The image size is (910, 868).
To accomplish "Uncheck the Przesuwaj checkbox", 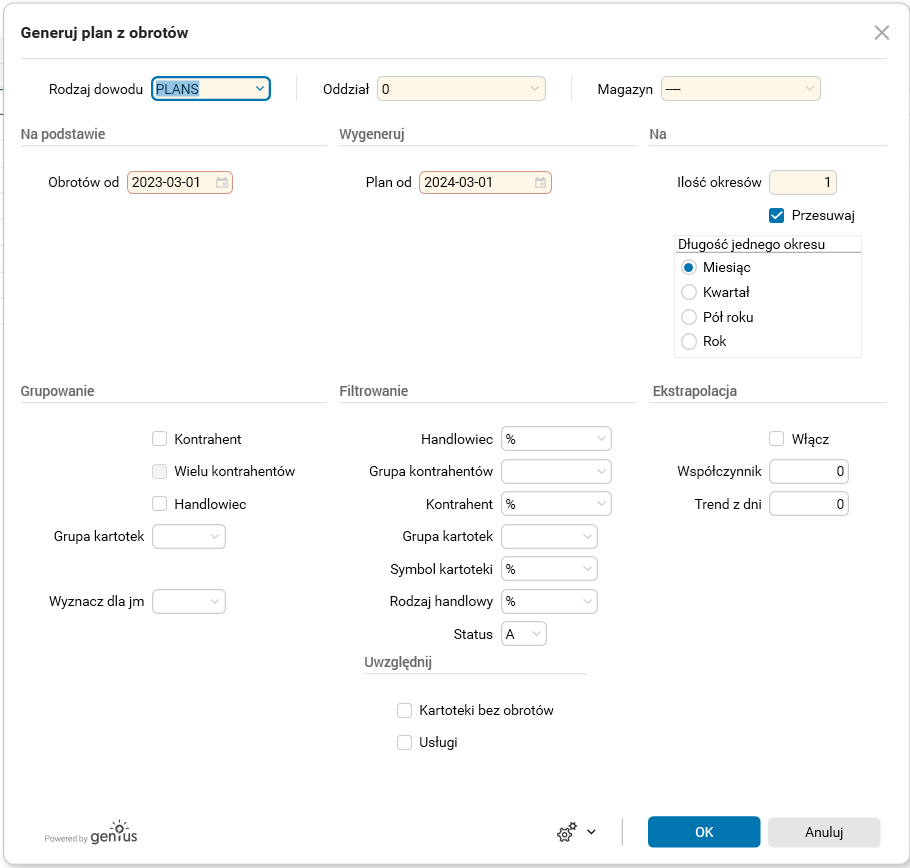I will coord(776,215).
